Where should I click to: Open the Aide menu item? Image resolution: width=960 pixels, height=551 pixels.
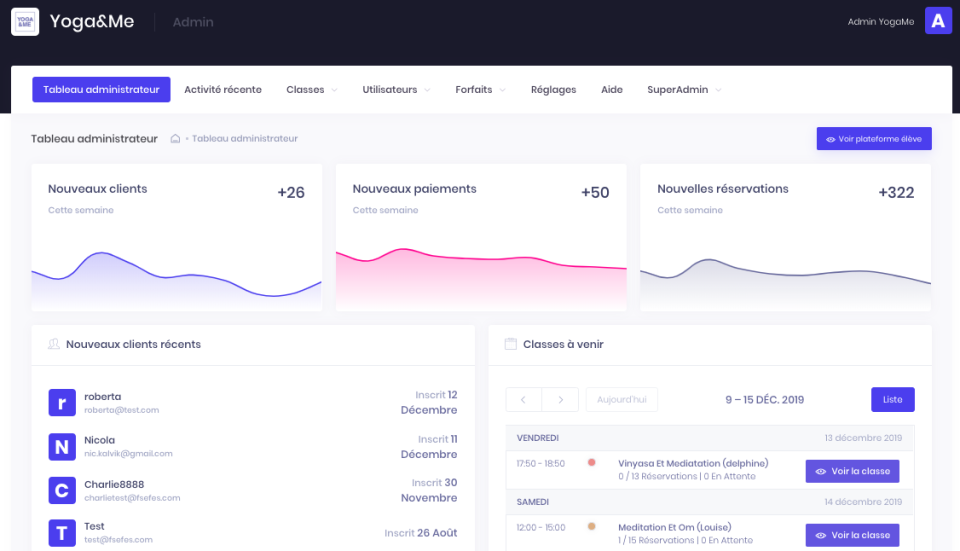click(x=612, y=89)
